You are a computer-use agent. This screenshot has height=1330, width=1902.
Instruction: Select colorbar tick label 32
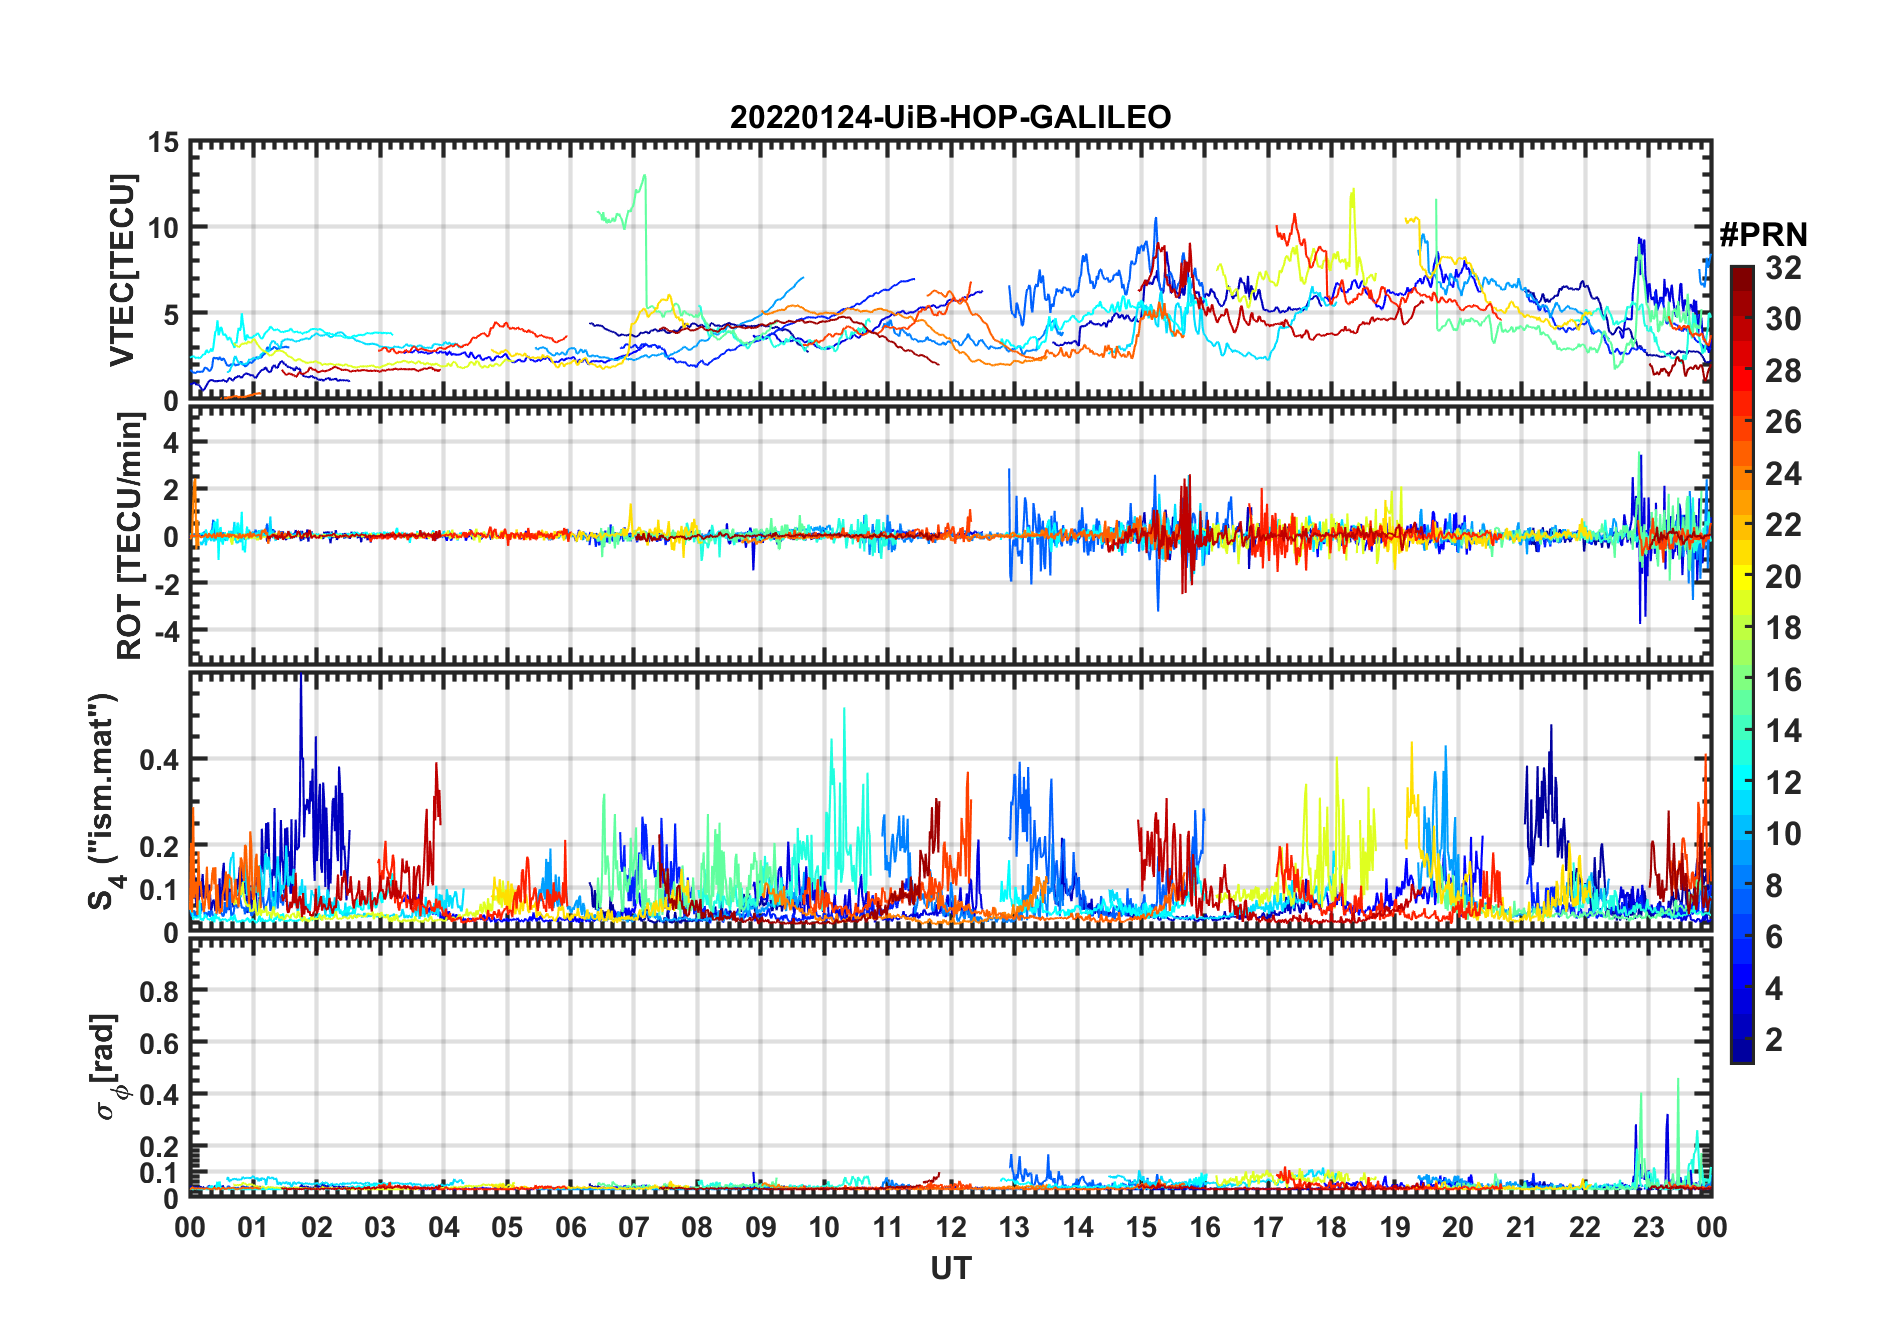click(1783, 268)
